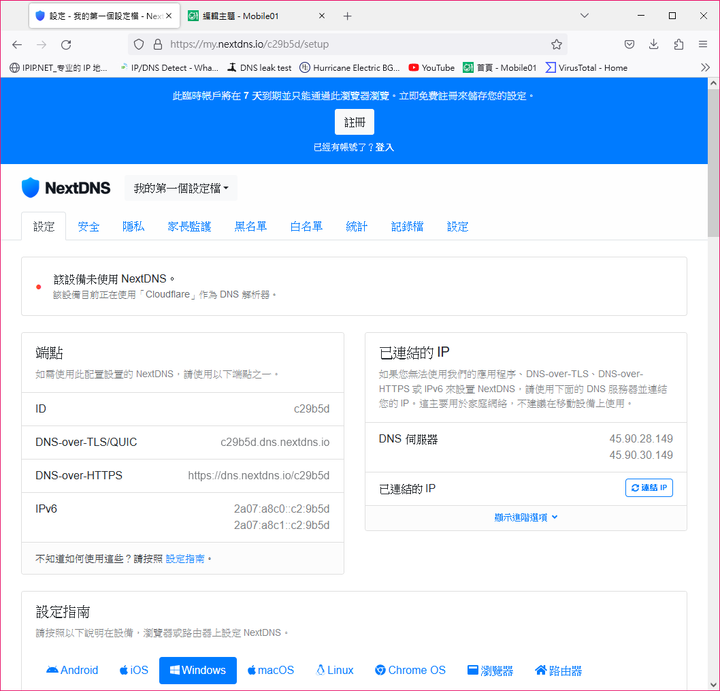Reload the page with refresh icon
Viewport: 720px width, 691px height.
point(66,45)
